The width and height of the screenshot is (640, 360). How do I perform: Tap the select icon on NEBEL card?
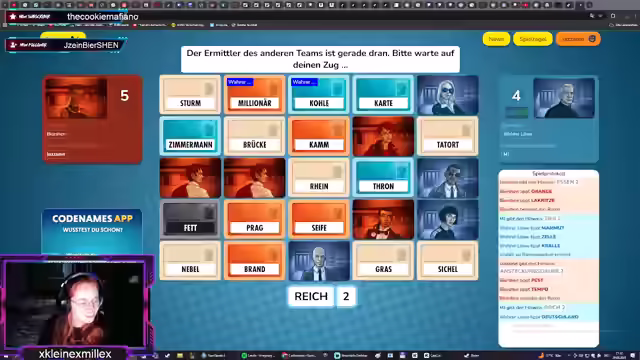(x=209, y=255)
